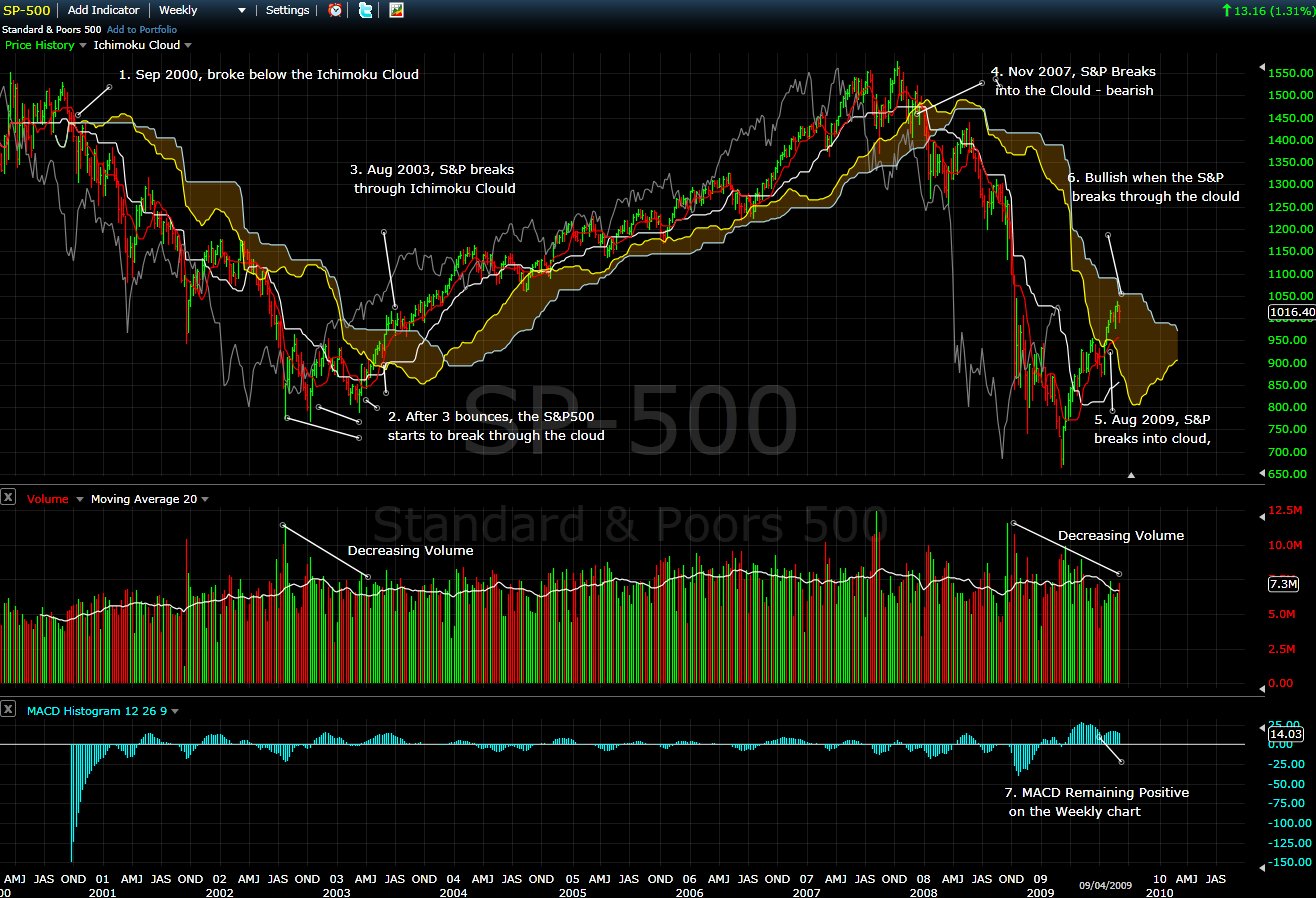The width and height of the screenshot is (1316, 898).
Task: Select the 'After 3 bounces' annotation text
Action: click(x=496, y=425)
